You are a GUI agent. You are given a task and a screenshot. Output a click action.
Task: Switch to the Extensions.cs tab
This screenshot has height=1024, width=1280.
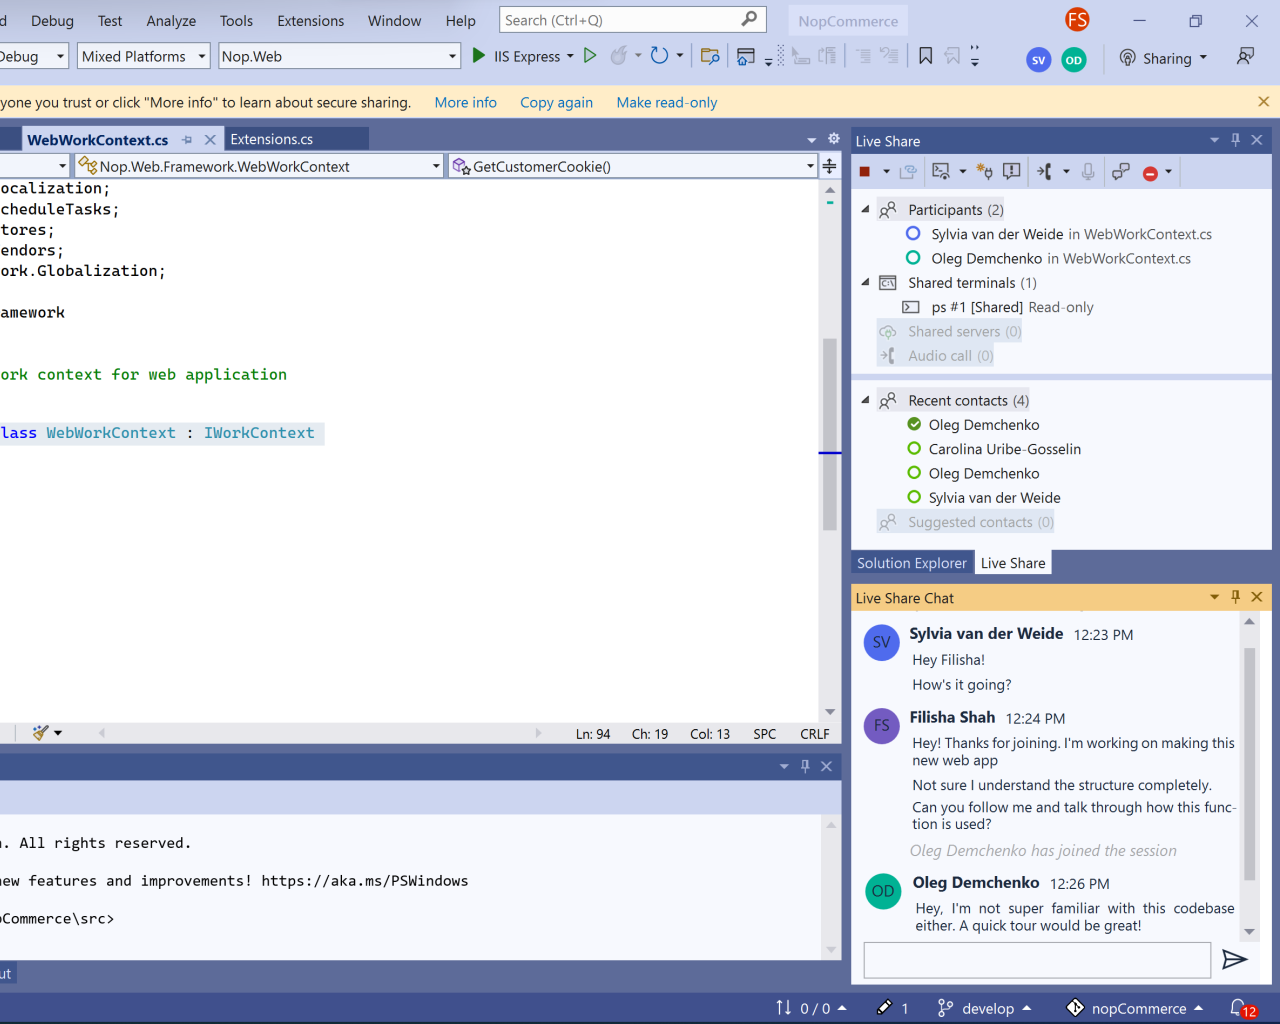coord(270,138)
